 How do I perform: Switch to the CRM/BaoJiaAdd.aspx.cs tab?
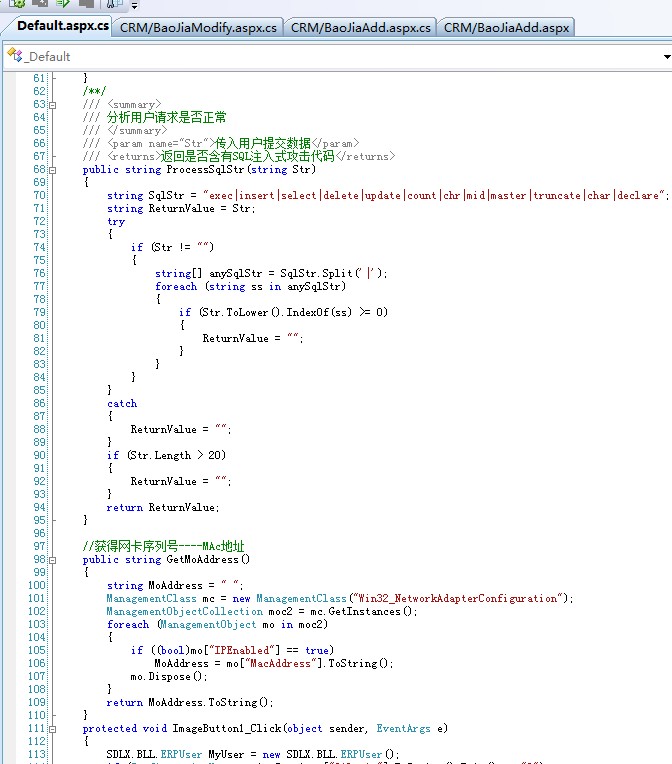pyautogui.click(x=361, y=27)
